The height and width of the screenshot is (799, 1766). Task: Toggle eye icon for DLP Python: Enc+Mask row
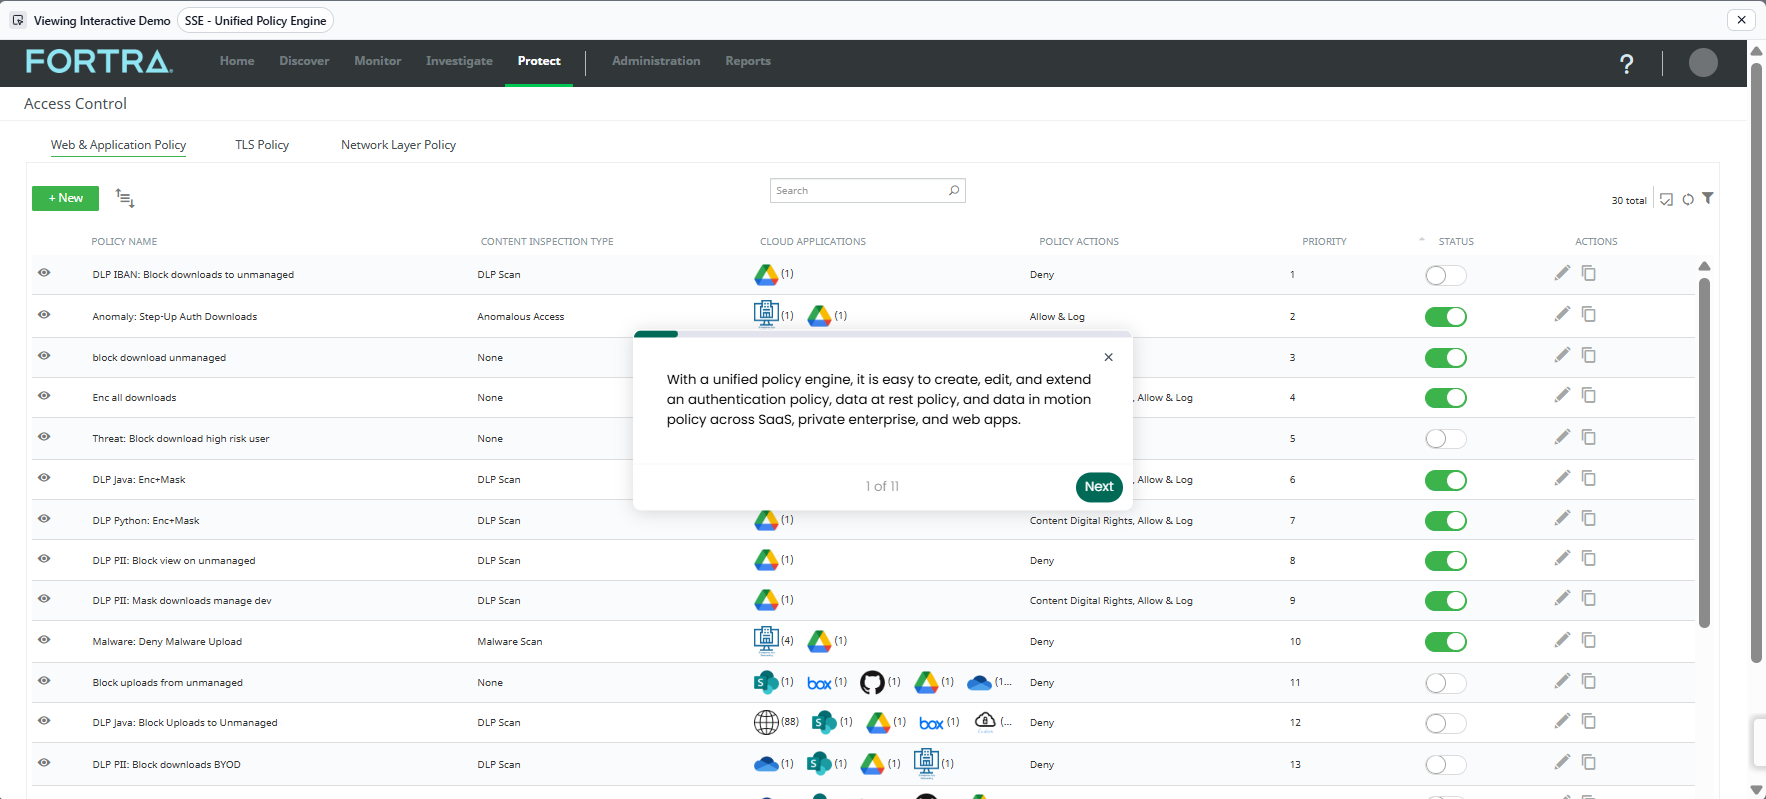pyautogui.click(x=44, y=519)
